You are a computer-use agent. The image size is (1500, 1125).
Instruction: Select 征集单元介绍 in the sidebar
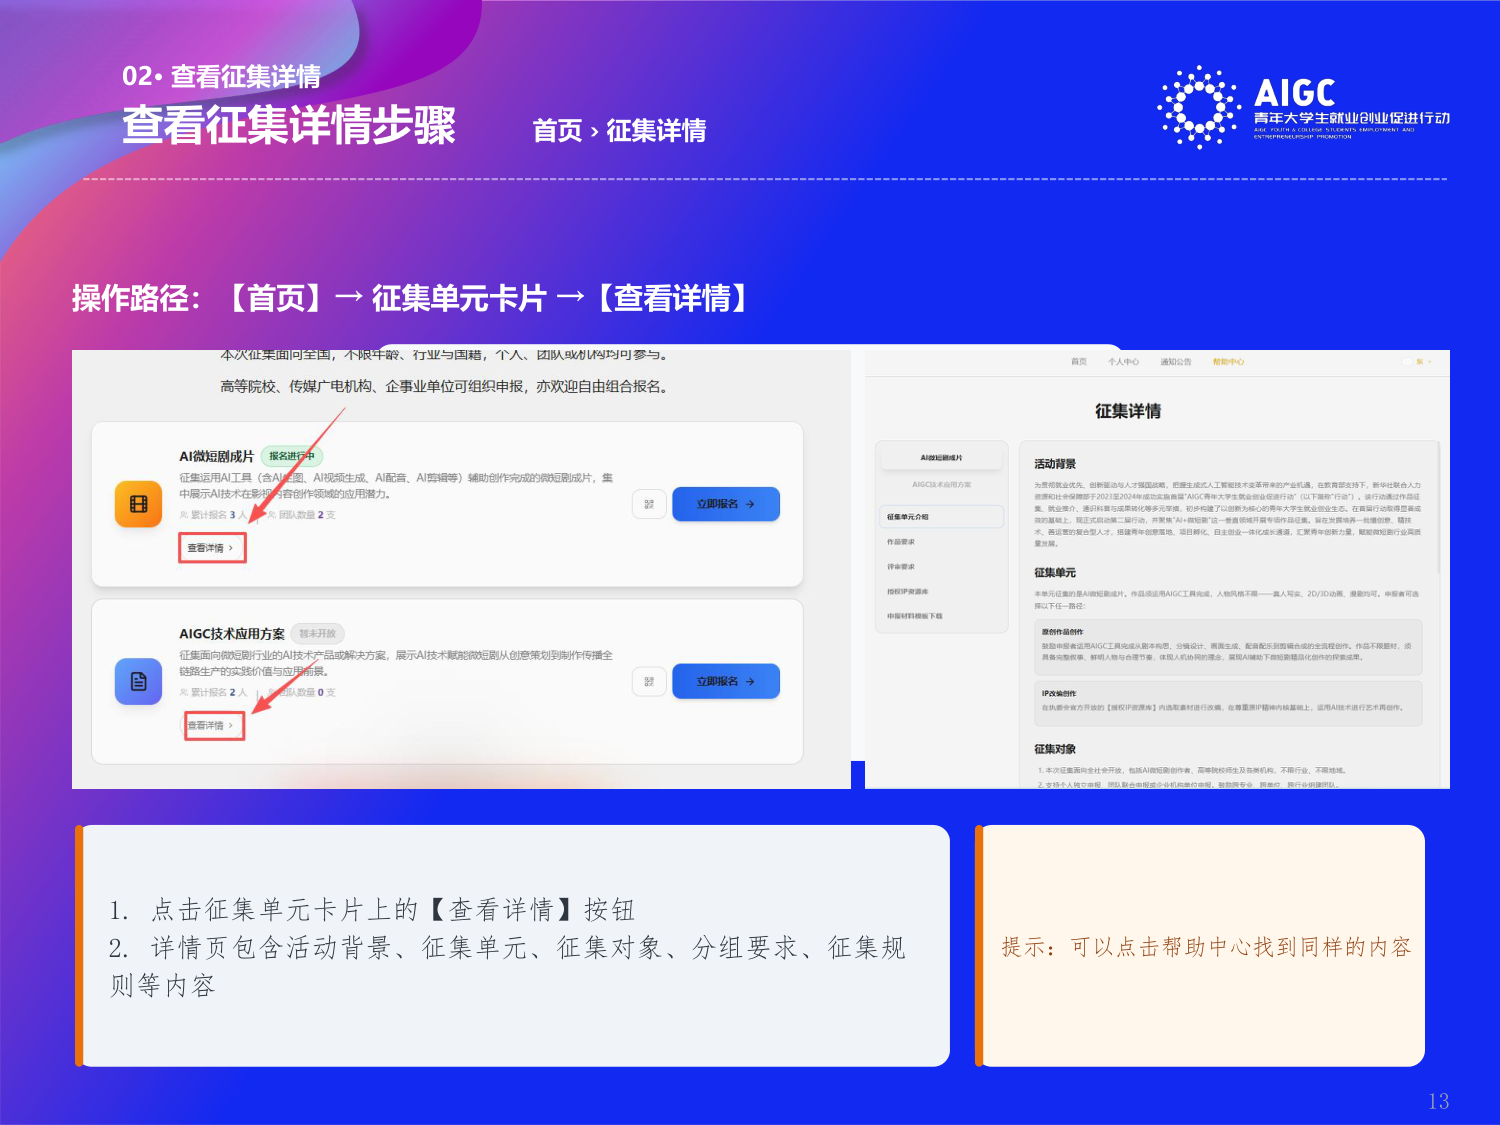(x=941, y=517)
